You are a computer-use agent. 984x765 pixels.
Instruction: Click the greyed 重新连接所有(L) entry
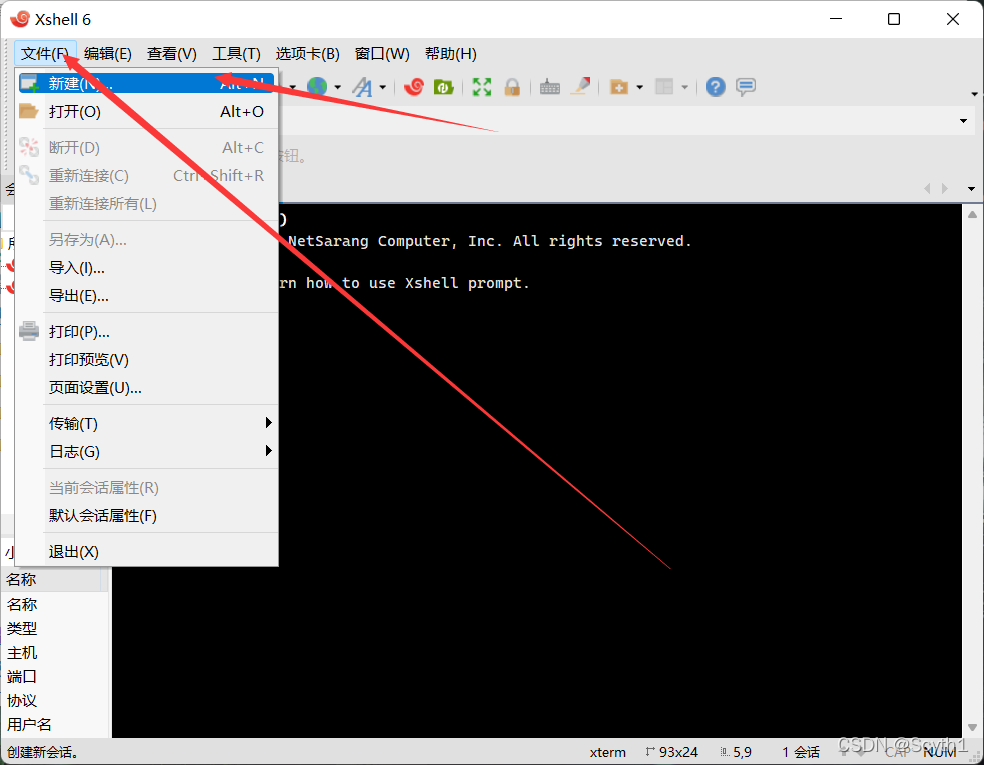click(147, 204)
